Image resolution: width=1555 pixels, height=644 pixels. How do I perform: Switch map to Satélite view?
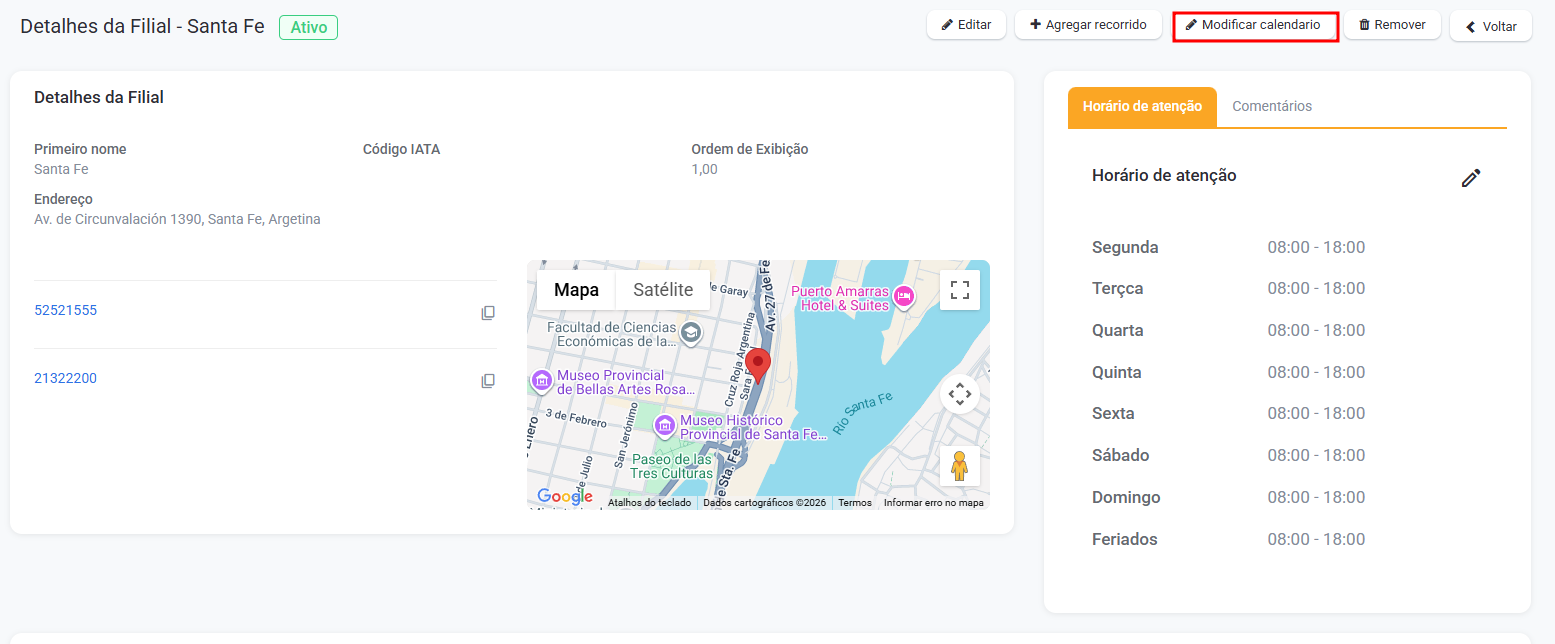663,290
